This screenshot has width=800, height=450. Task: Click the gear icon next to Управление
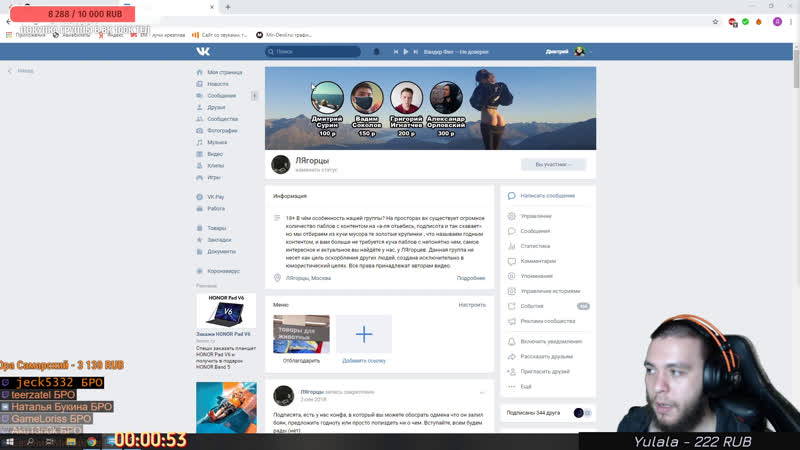pyautogui.click(x=512, y=216)
